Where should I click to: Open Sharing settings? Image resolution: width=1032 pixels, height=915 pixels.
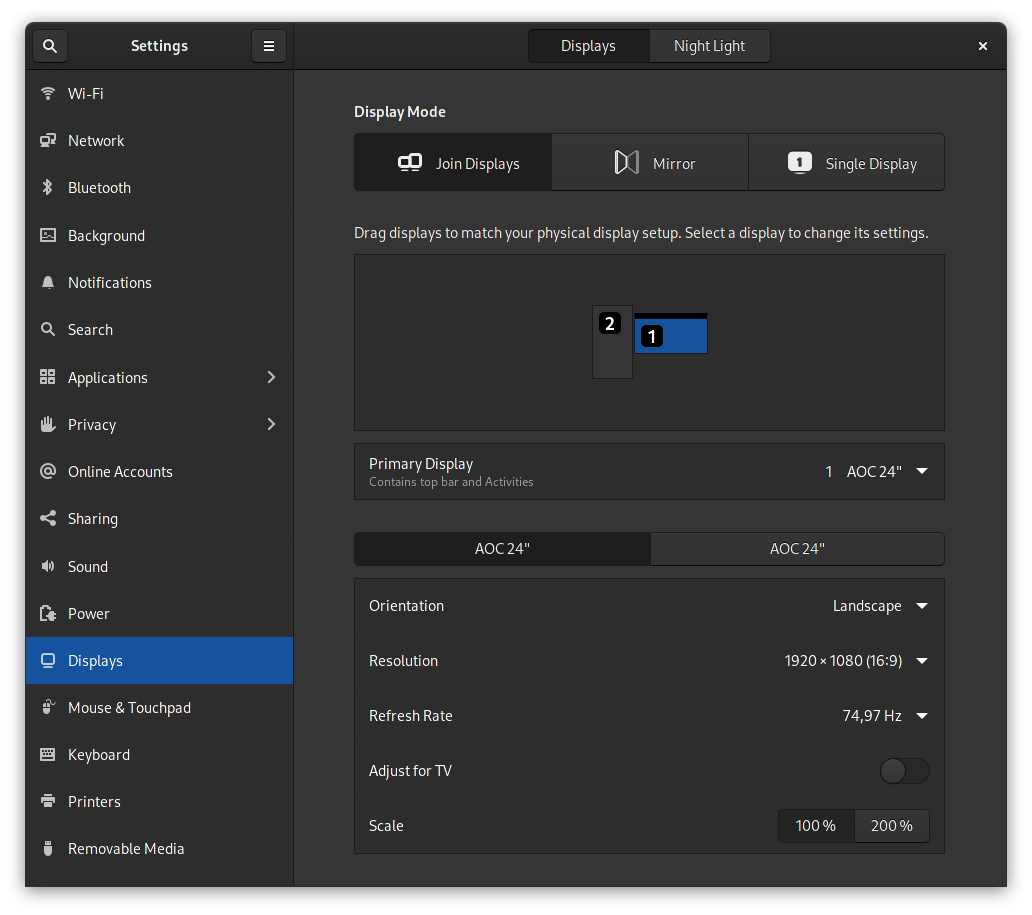(x=159, y=518)
